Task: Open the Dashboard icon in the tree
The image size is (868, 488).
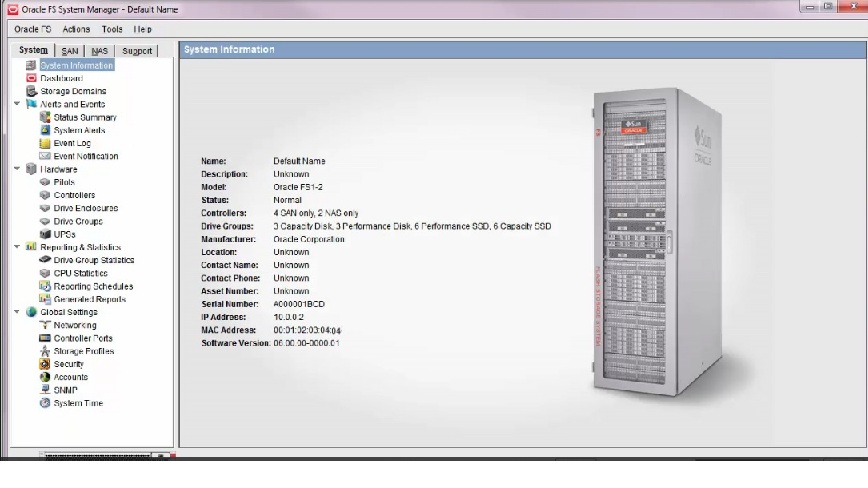Action: pos(31,78)
